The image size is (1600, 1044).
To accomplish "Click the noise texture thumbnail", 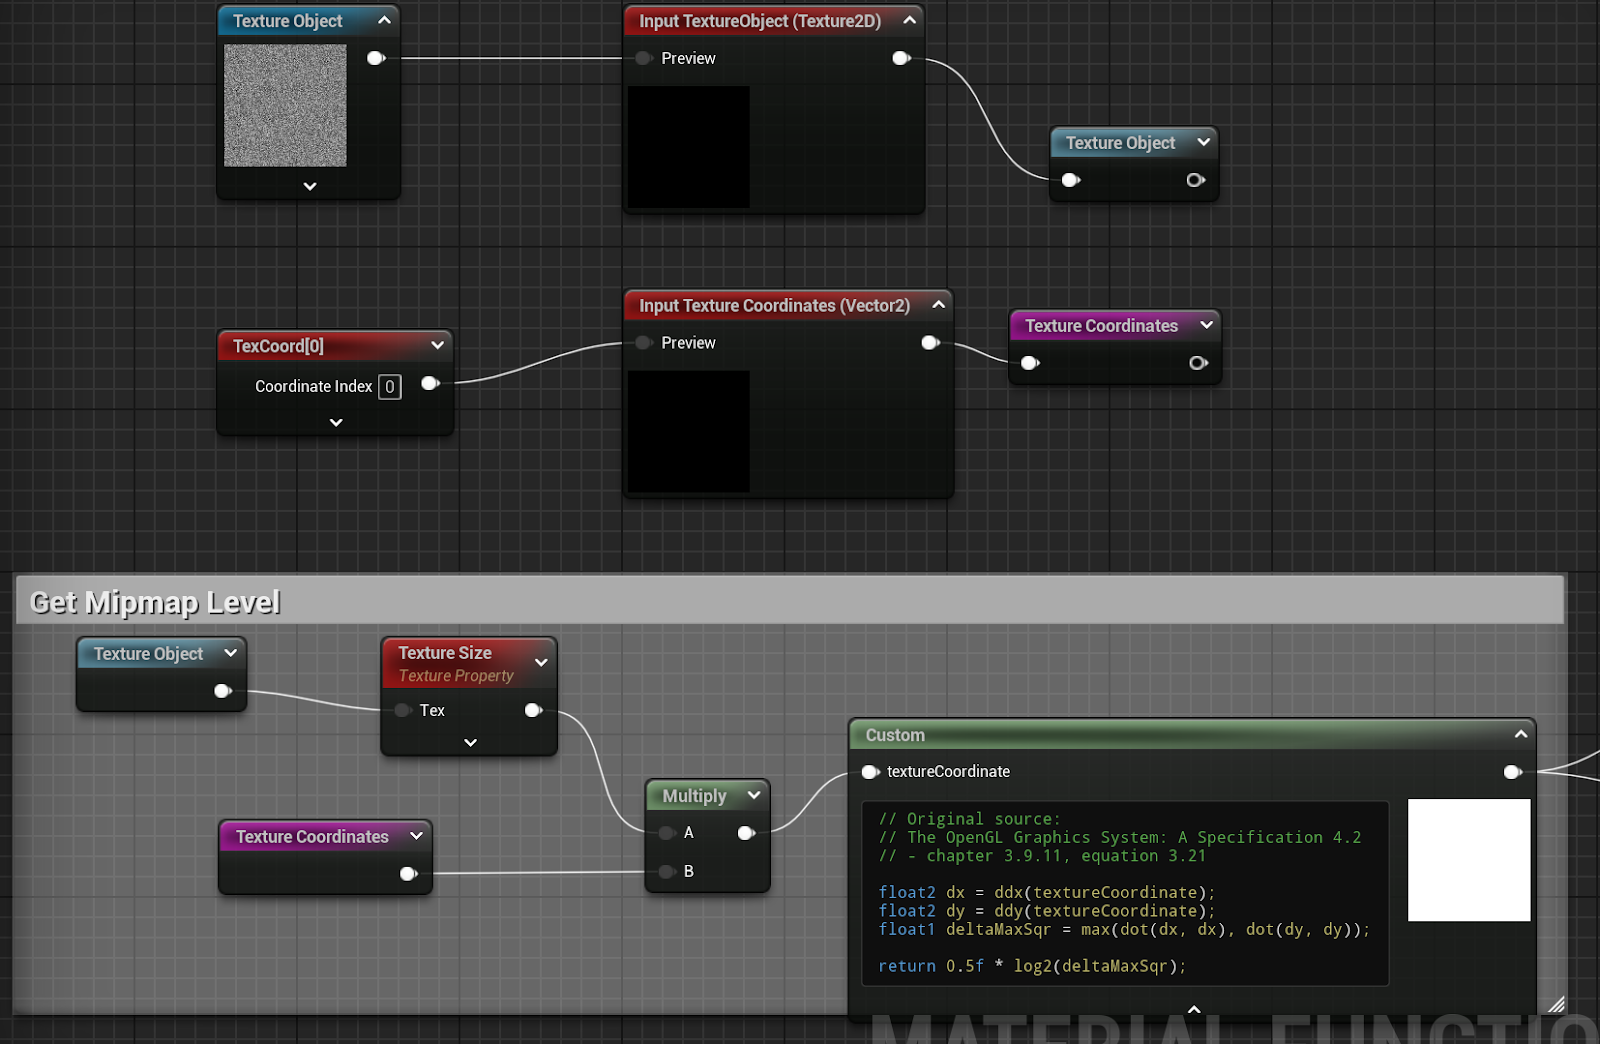I will [x=285, y=105].
